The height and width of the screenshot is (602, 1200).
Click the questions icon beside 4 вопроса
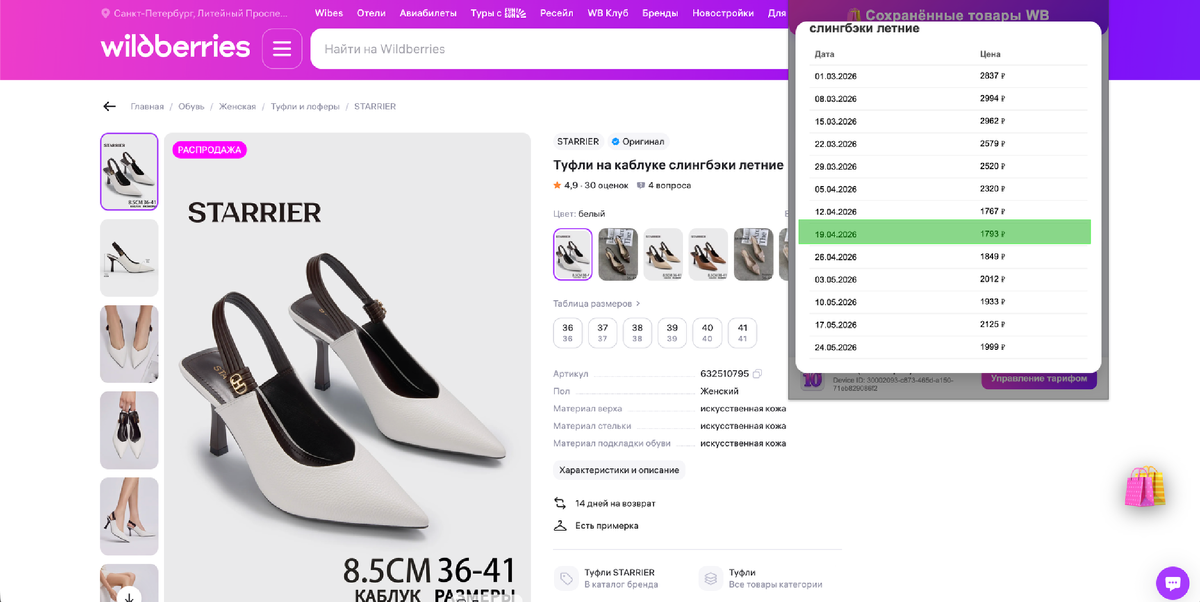[x=641, y=185]
